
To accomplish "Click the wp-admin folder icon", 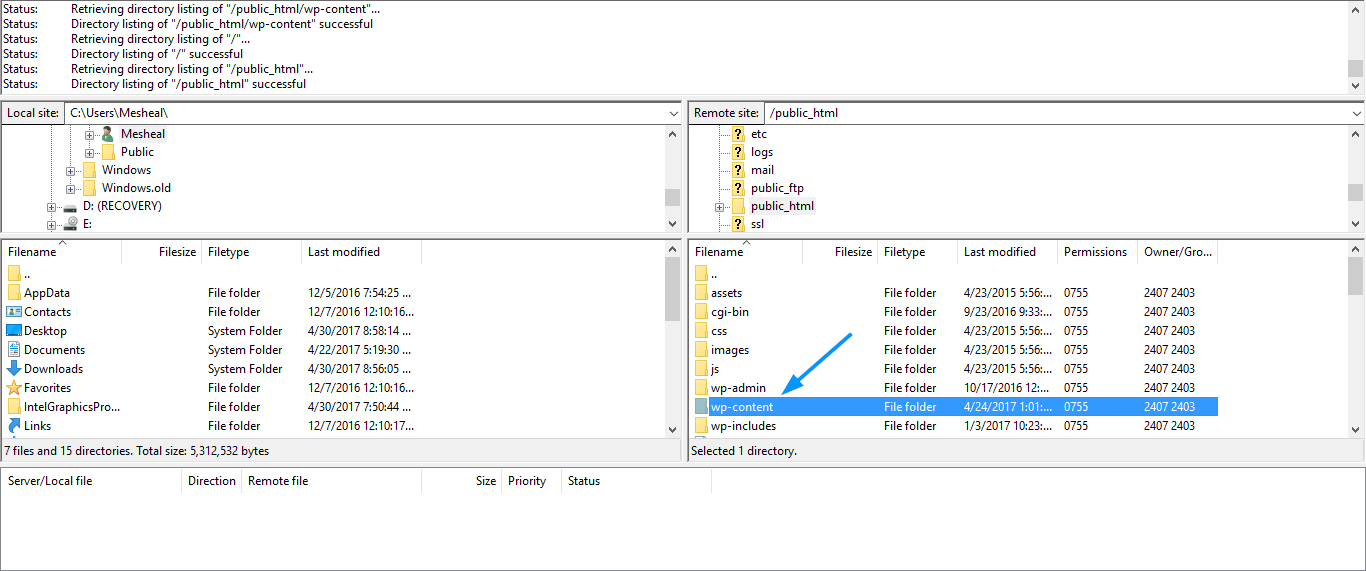I will (701, 388).
